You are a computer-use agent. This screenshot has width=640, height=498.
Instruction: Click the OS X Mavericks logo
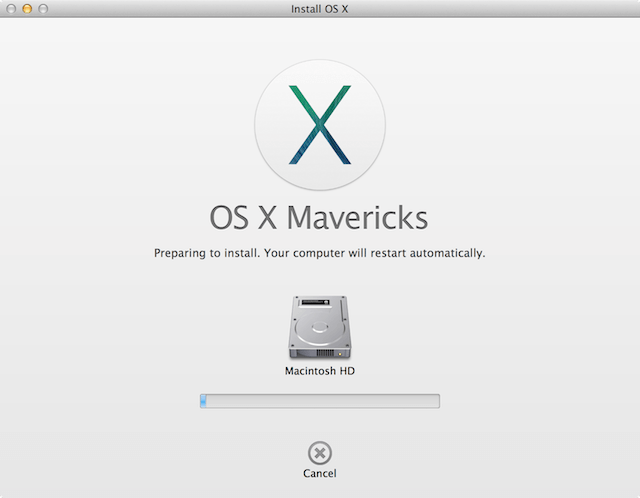click(320, 124)
